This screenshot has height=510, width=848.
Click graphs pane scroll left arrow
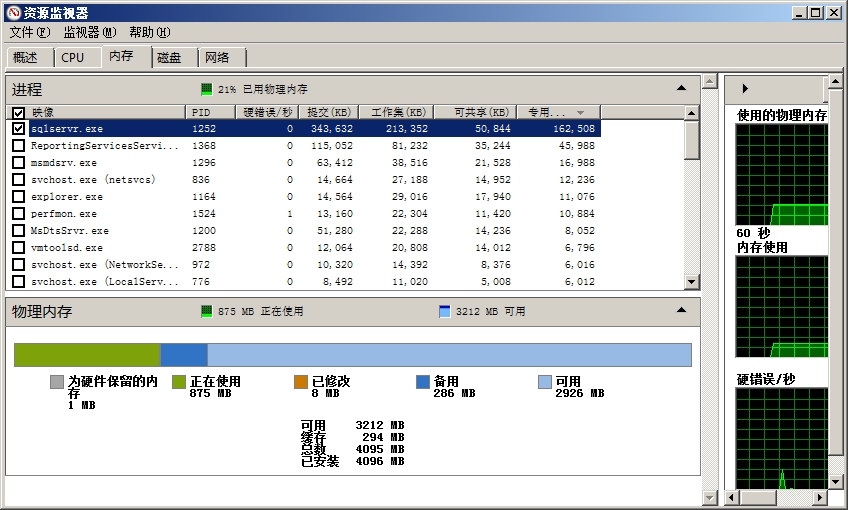pos(732,498)
